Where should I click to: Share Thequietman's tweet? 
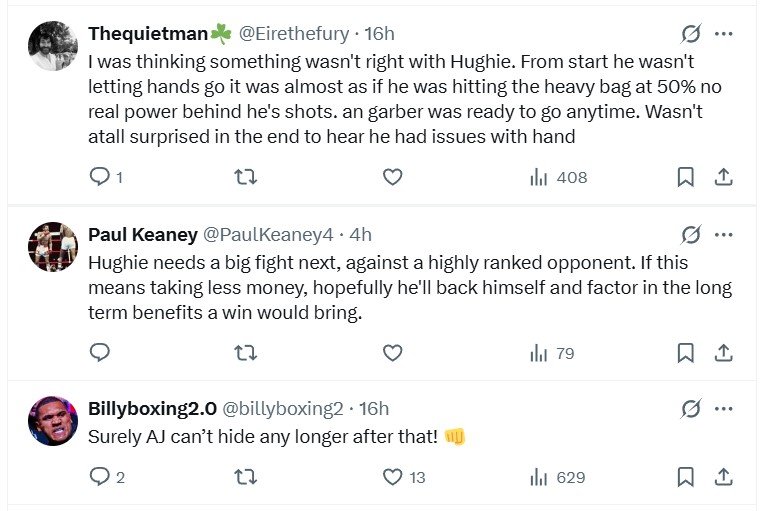click(x=723, y=177)
